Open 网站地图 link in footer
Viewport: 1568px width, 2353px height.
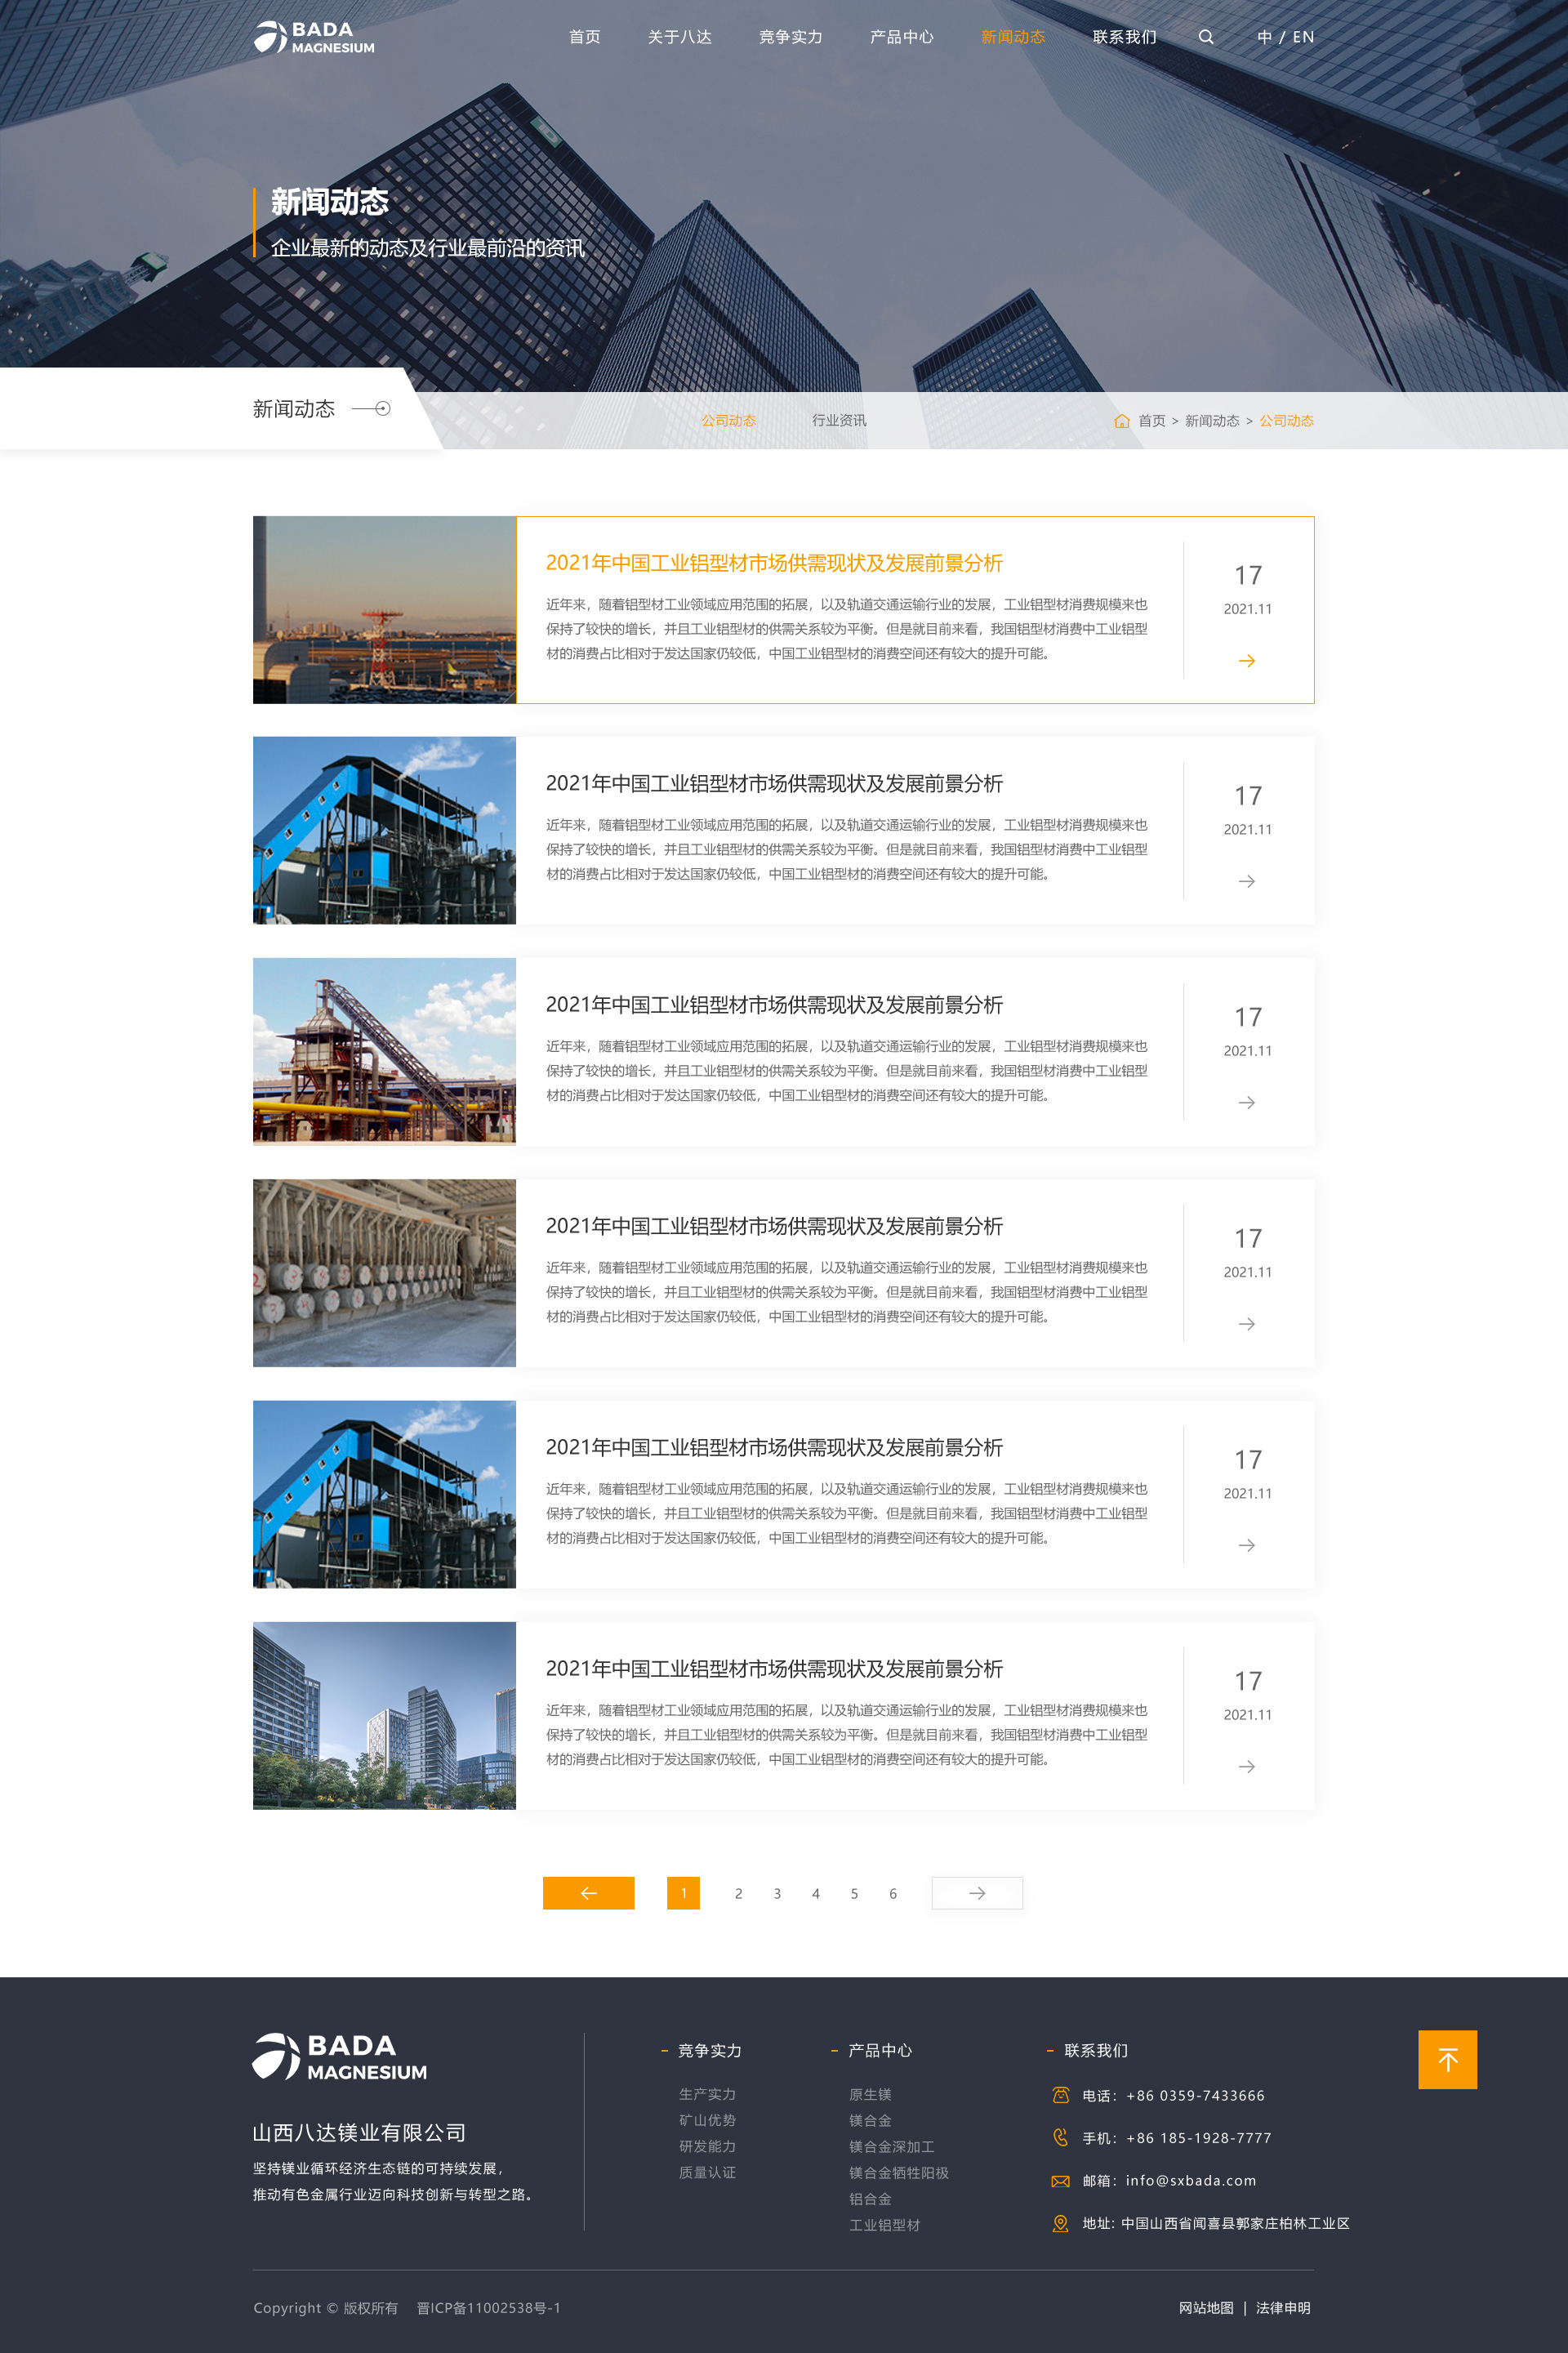click(x=1205, y=2308)
